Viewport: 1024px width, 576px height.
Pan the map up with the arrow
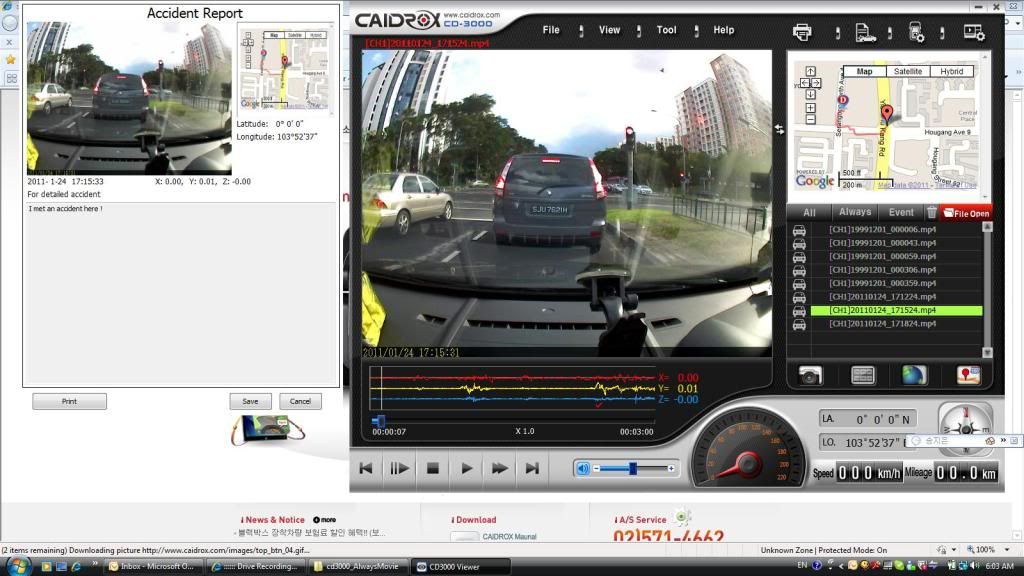810,71
